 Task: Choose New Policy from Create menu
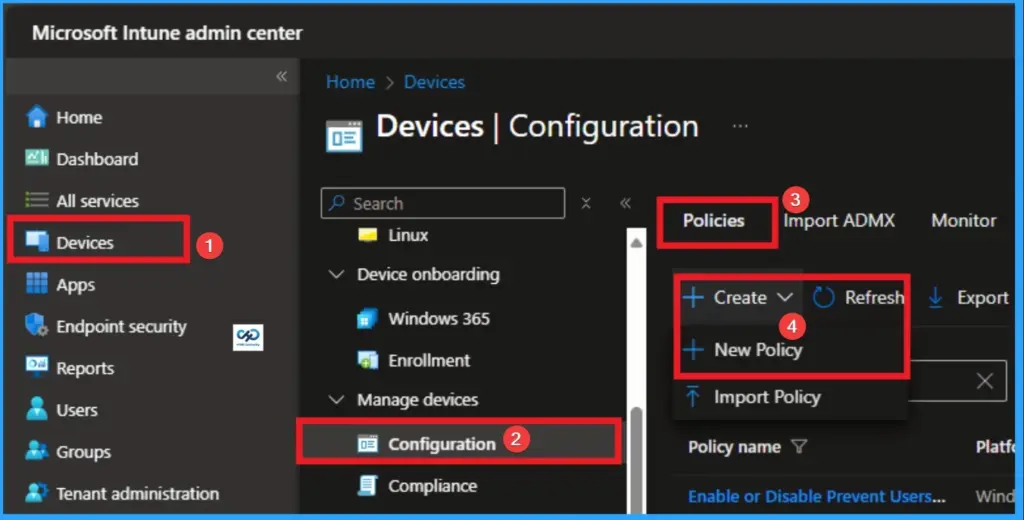coord(758,349)
